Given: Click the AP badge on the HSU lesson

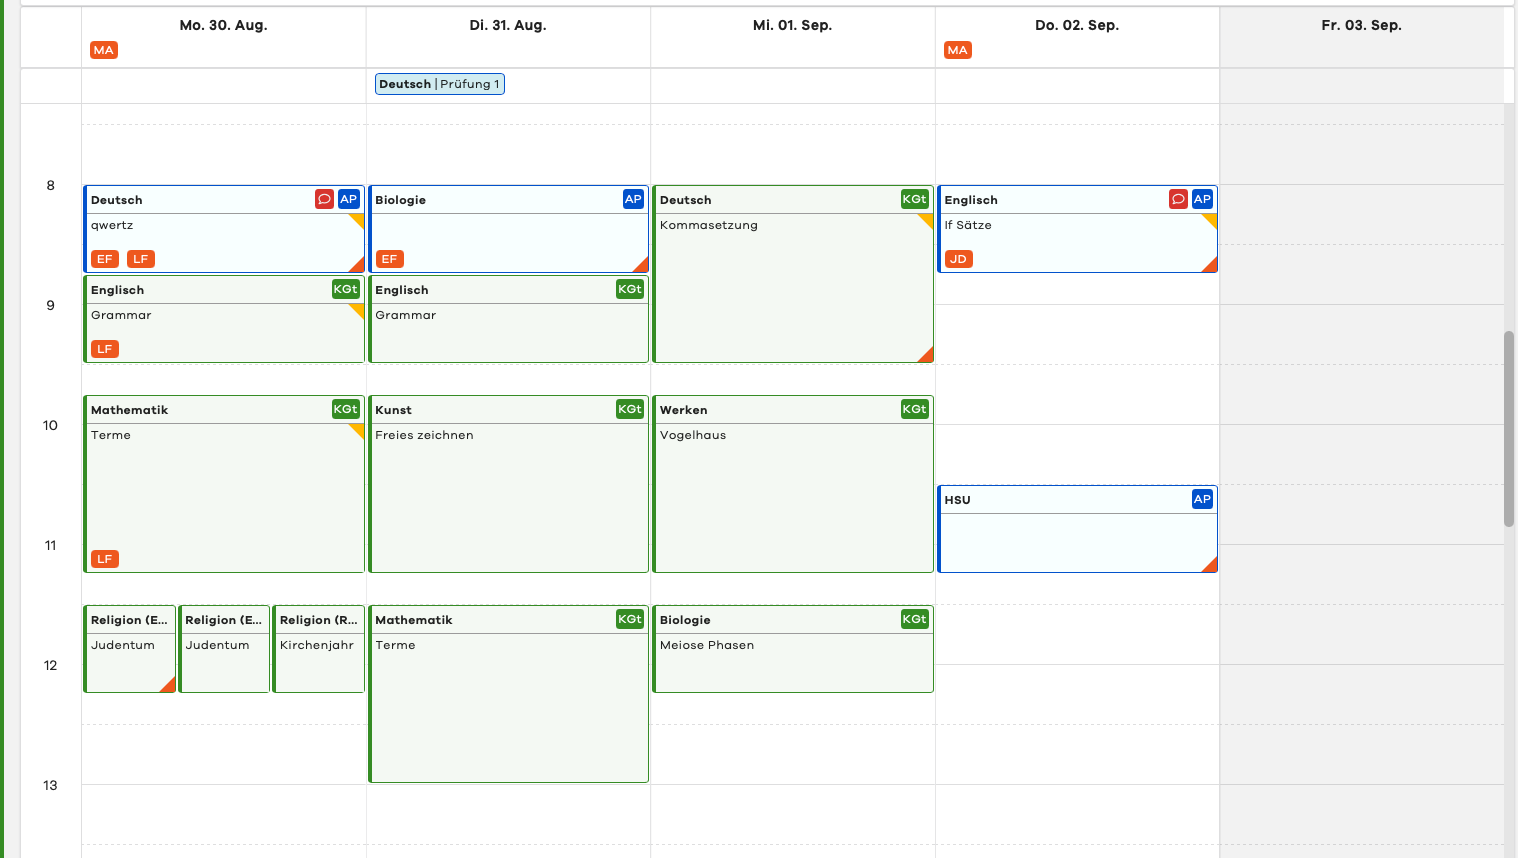Looking at the screenshot, I should (x=1202, y=499).
